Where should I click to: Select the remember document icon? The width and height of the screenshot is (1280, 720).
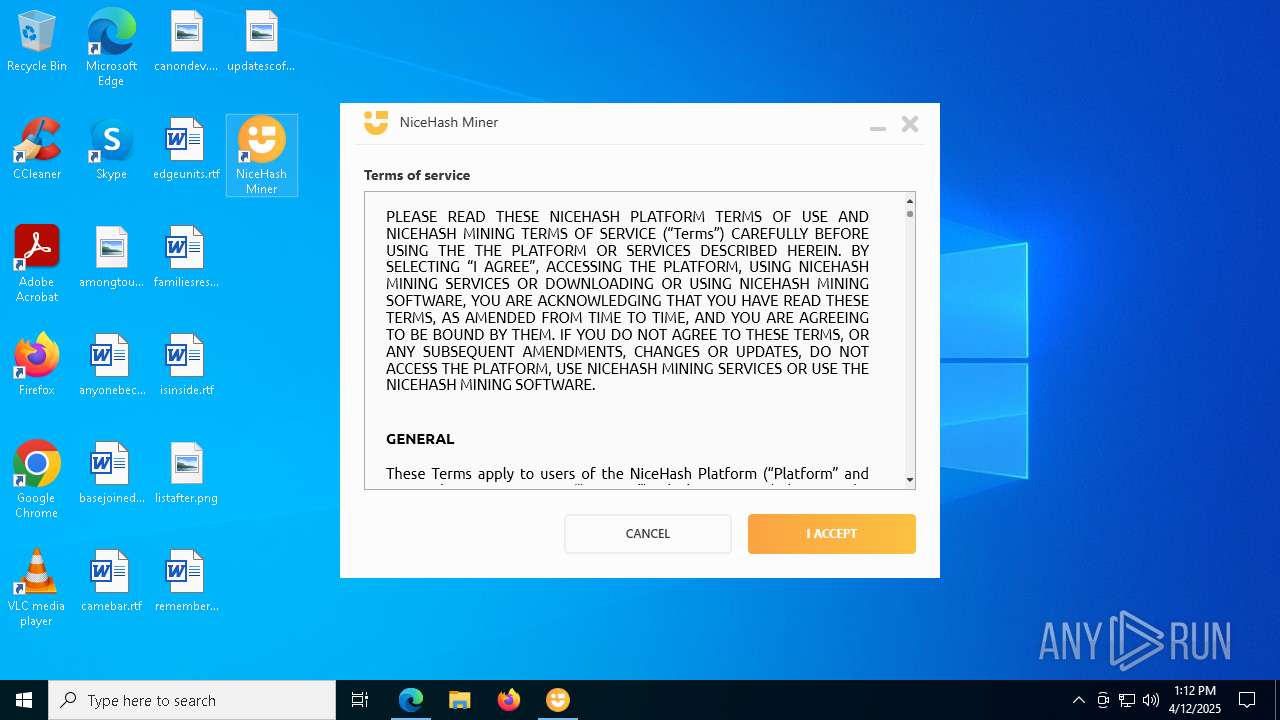[x=186, y=582]
